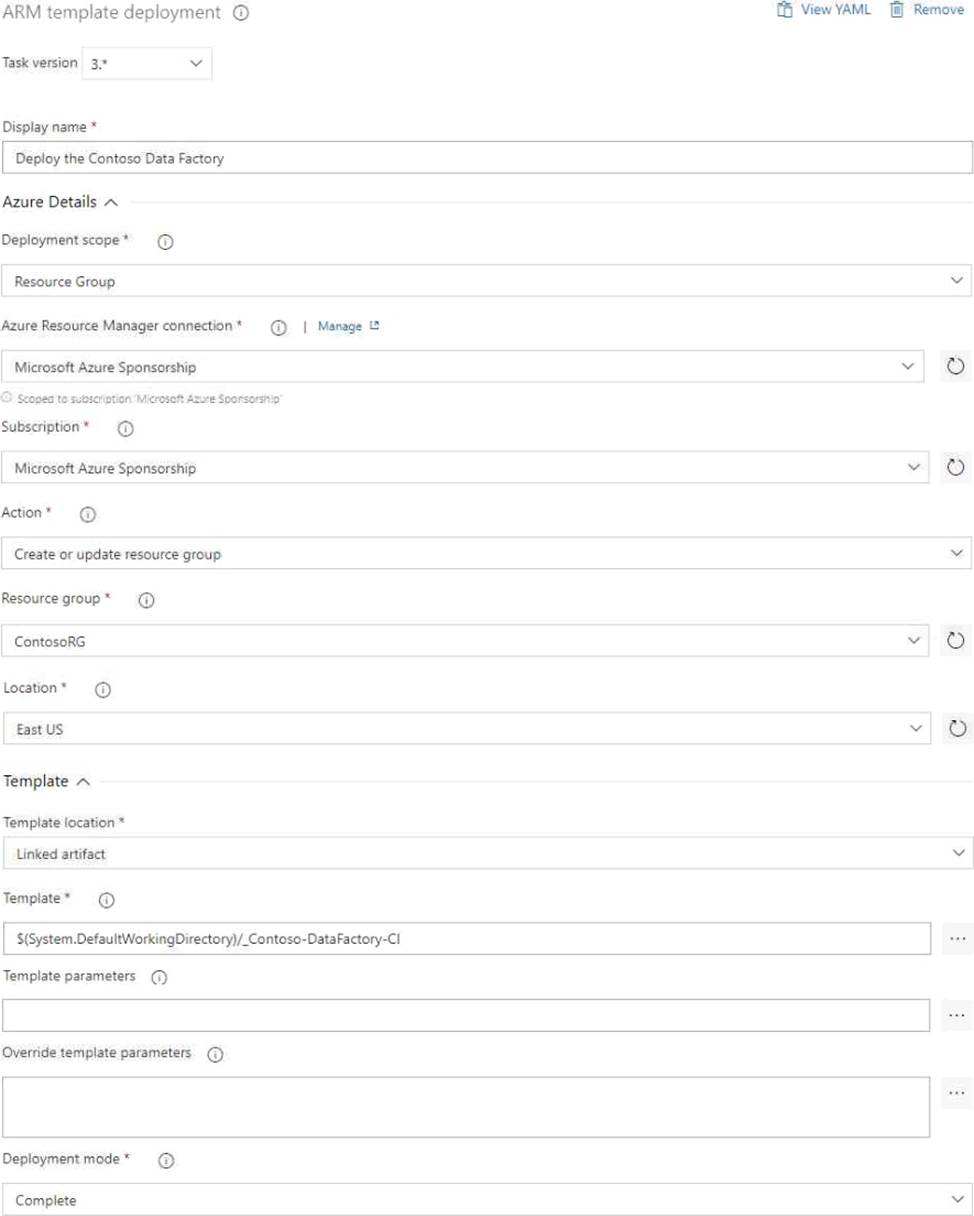Image resolution: width=974 pixels, height=1216 pixels.
Task: Browse for Template file using ellipsis button
Action: (956, 938)
